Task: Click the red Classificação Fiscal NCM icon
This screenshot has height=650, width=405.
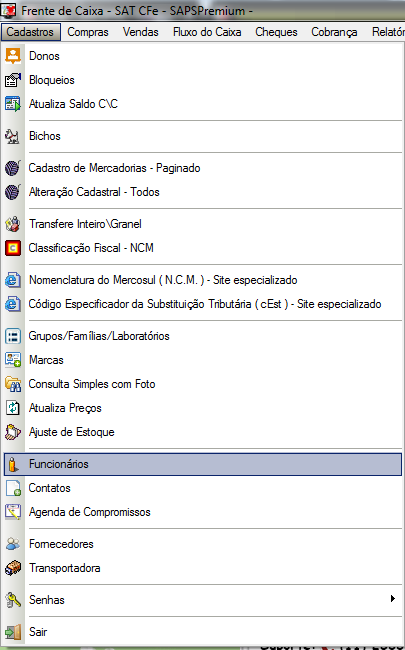Action: (x=13, y=248)
